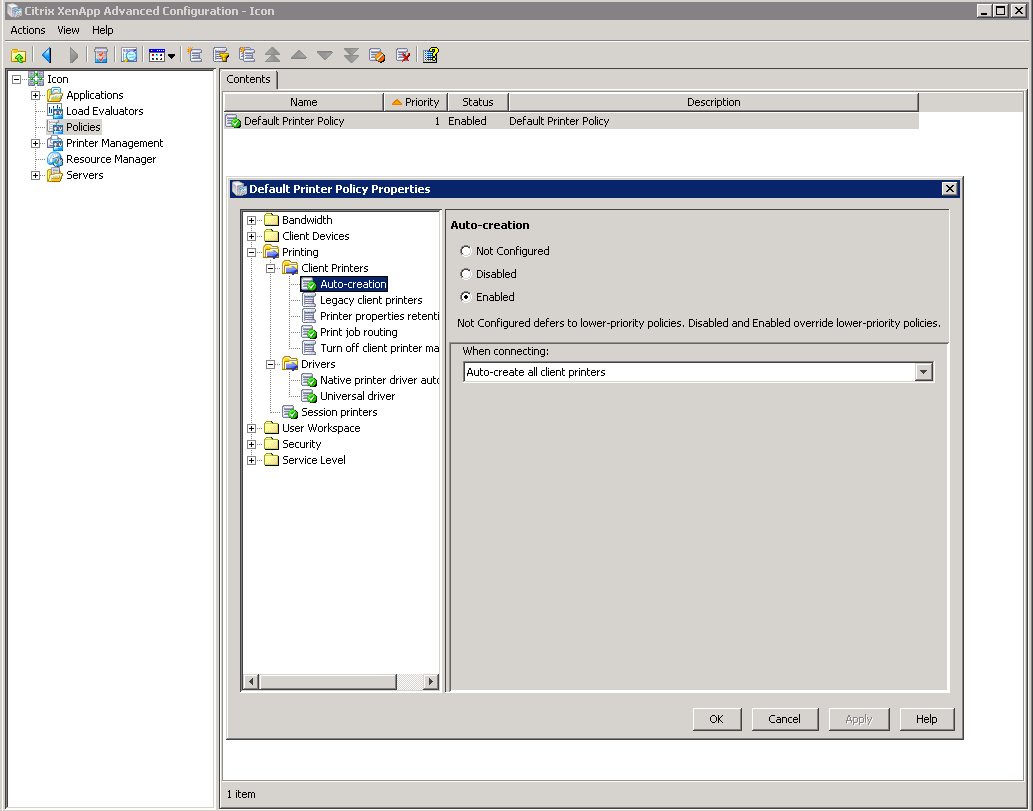
Task: Click the decrease priority down arrow icon
Action: click(325, 55)
